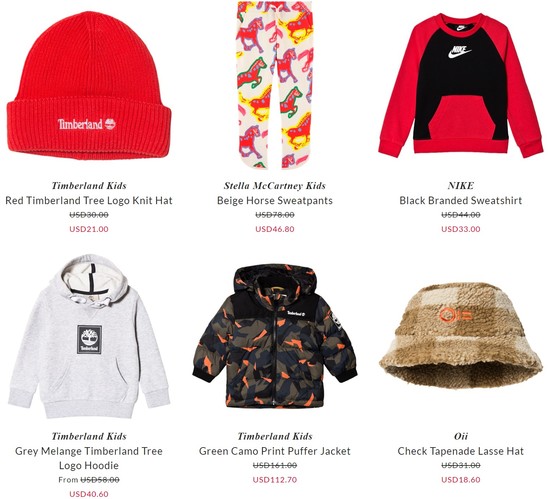Open the red Timberland knit hat image
Screen dimensions: 550x499
click(89, 86)
